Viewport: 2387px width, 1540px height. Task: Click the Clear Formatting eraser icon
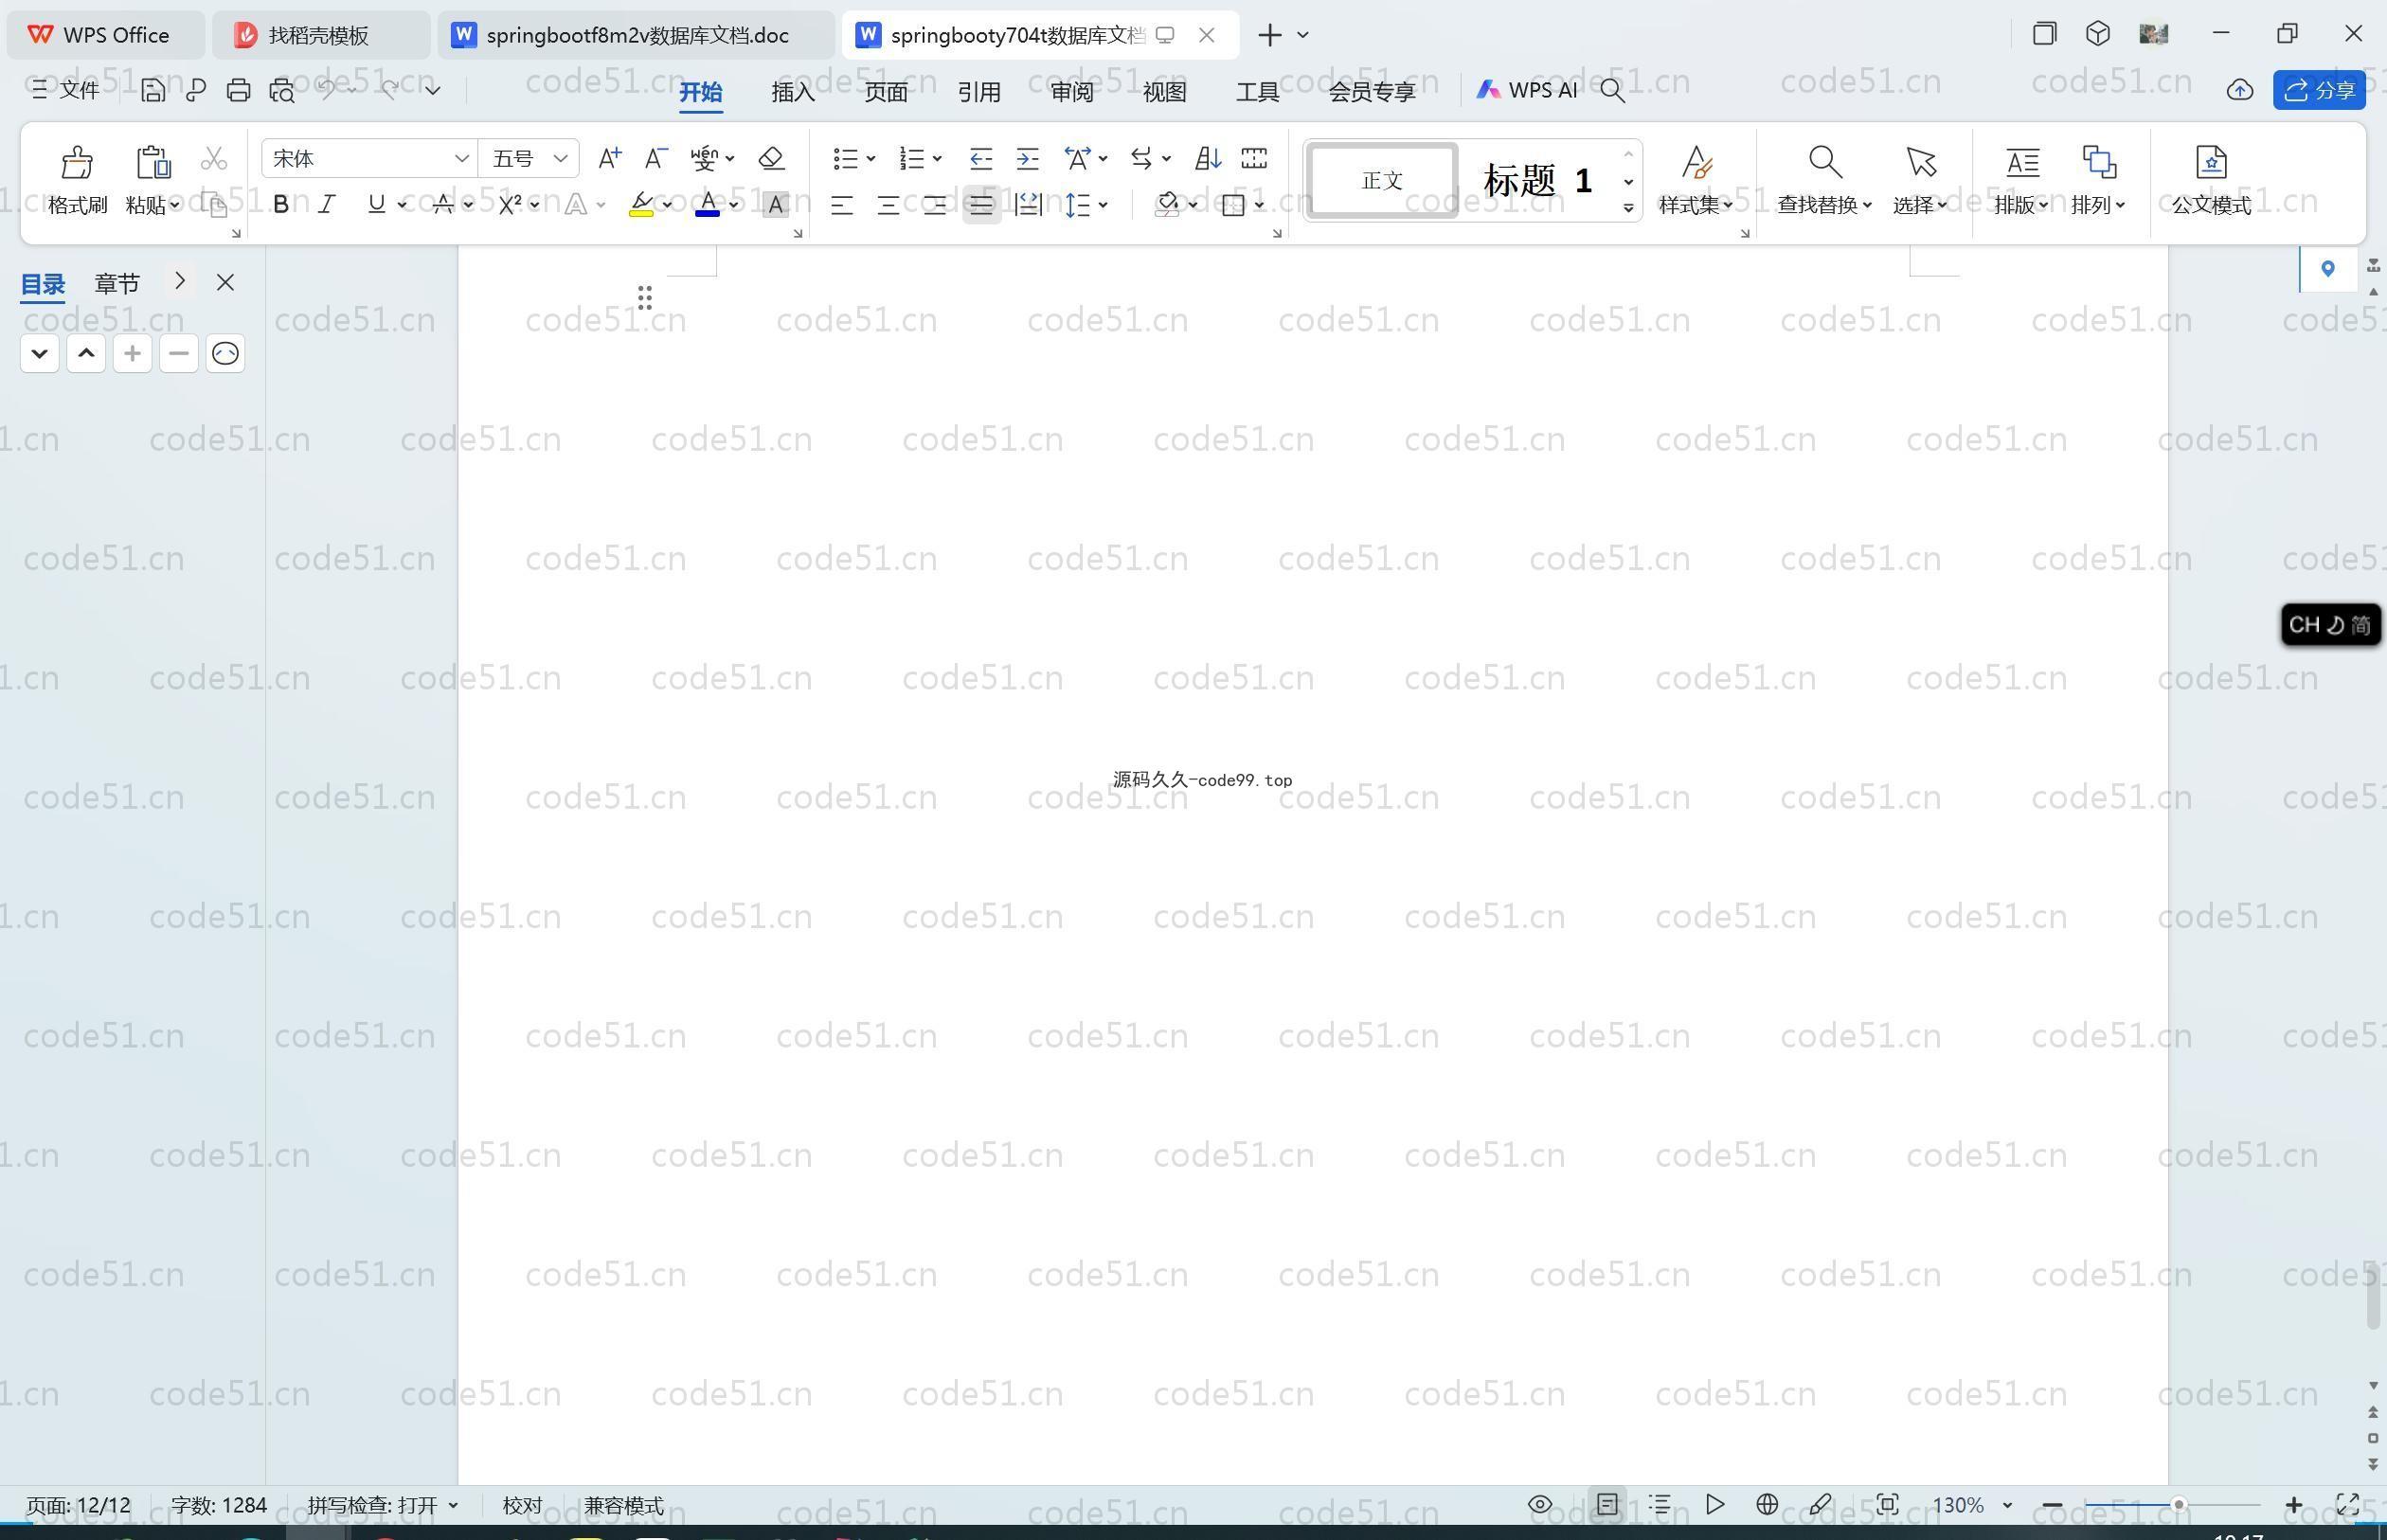[771, 158]
